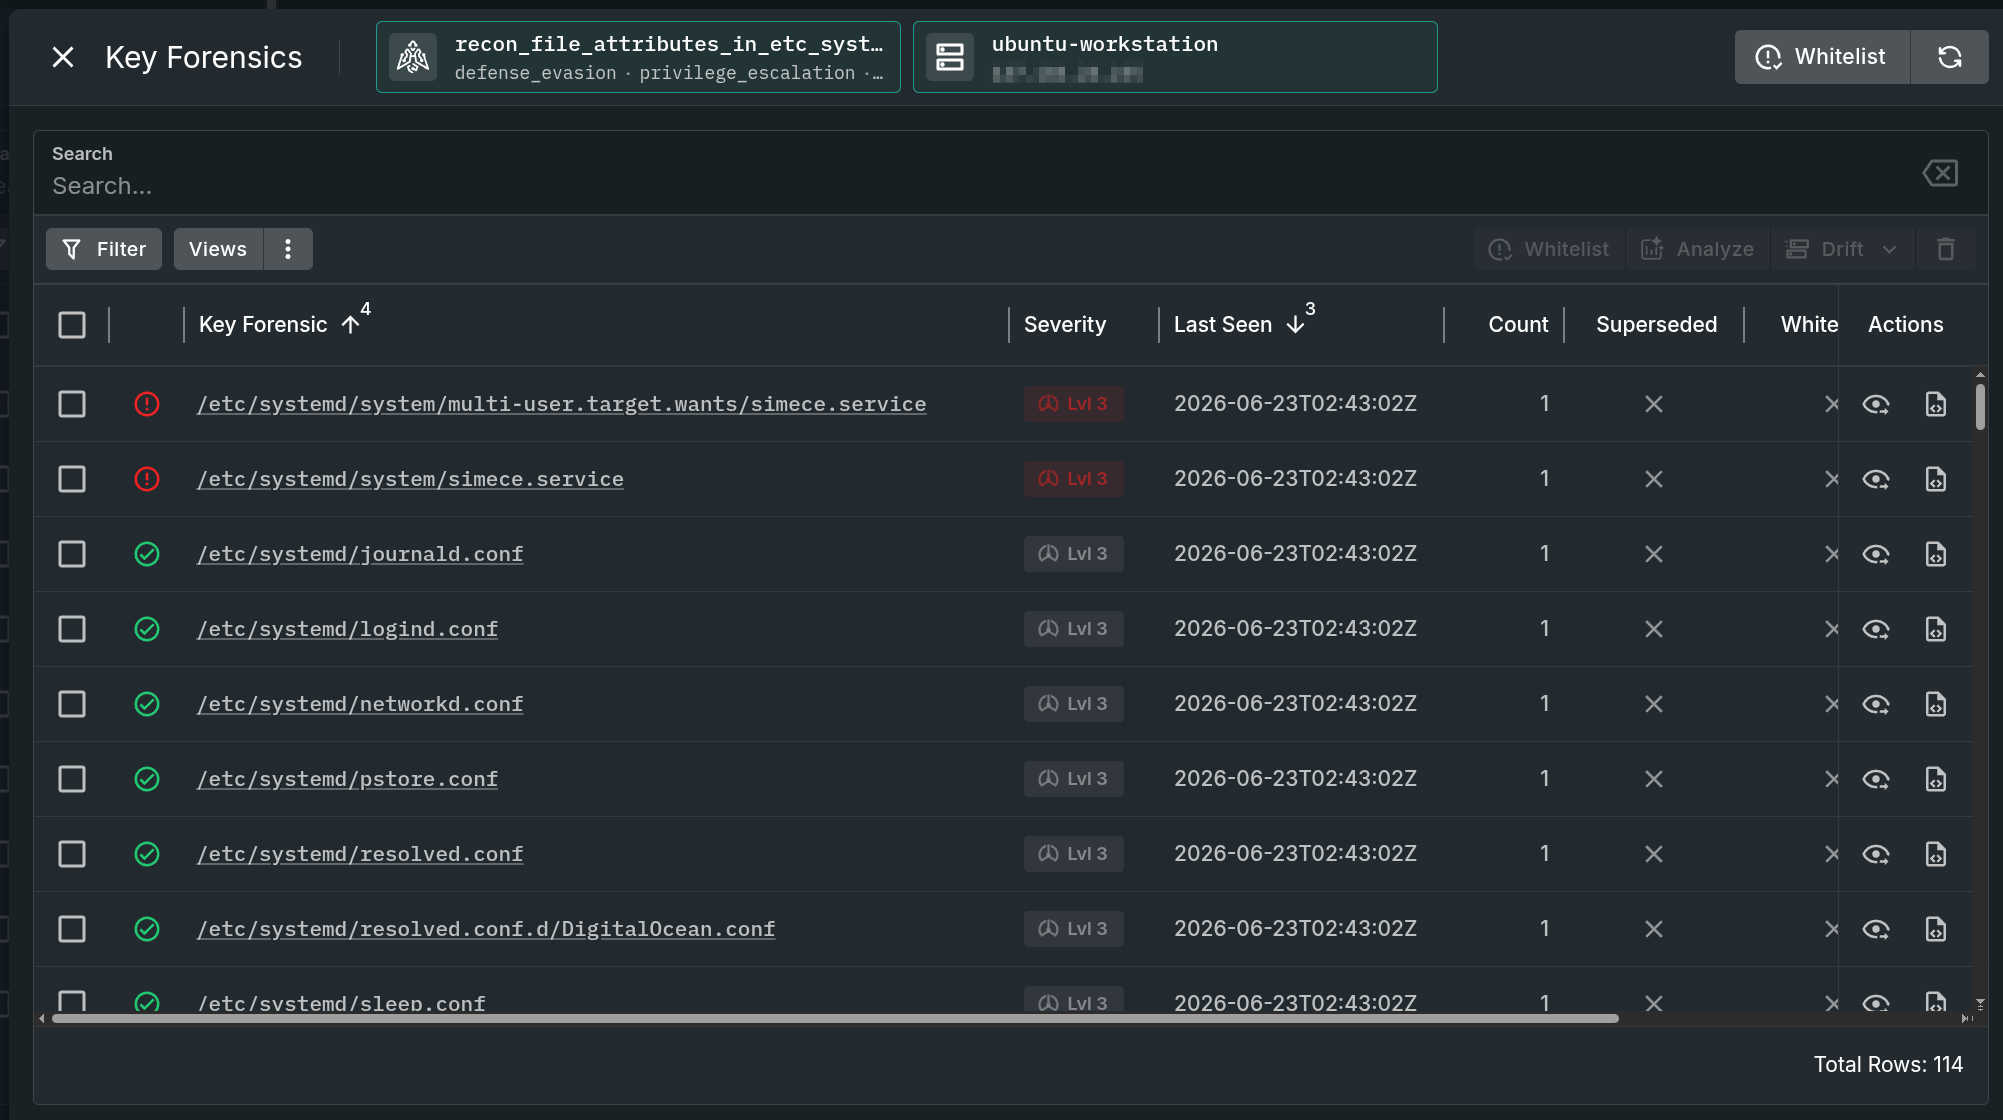
Task: Click the recon_file_attributes rule card
Action: click(638, 57)
